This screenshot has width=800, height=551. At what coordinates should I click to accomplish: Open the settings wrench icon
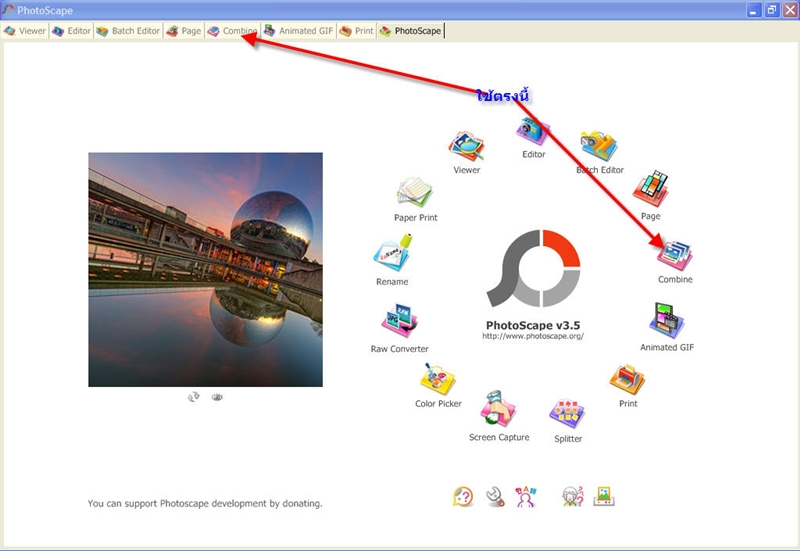[494, 496]
